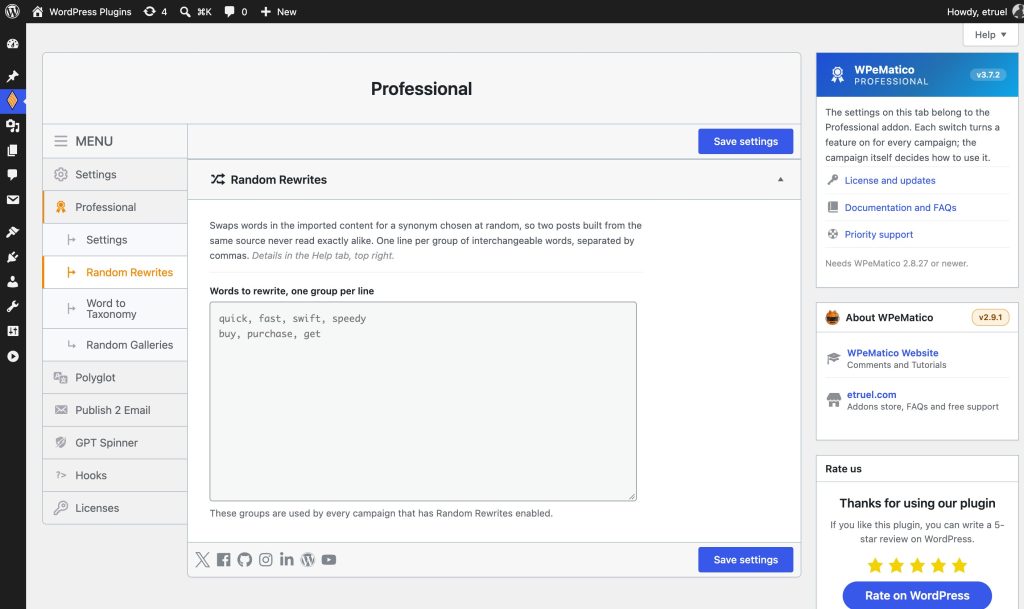Collapse the Random Rewrites section triangle
This screenshot has width=1024, height=609.
coord(780,180)
